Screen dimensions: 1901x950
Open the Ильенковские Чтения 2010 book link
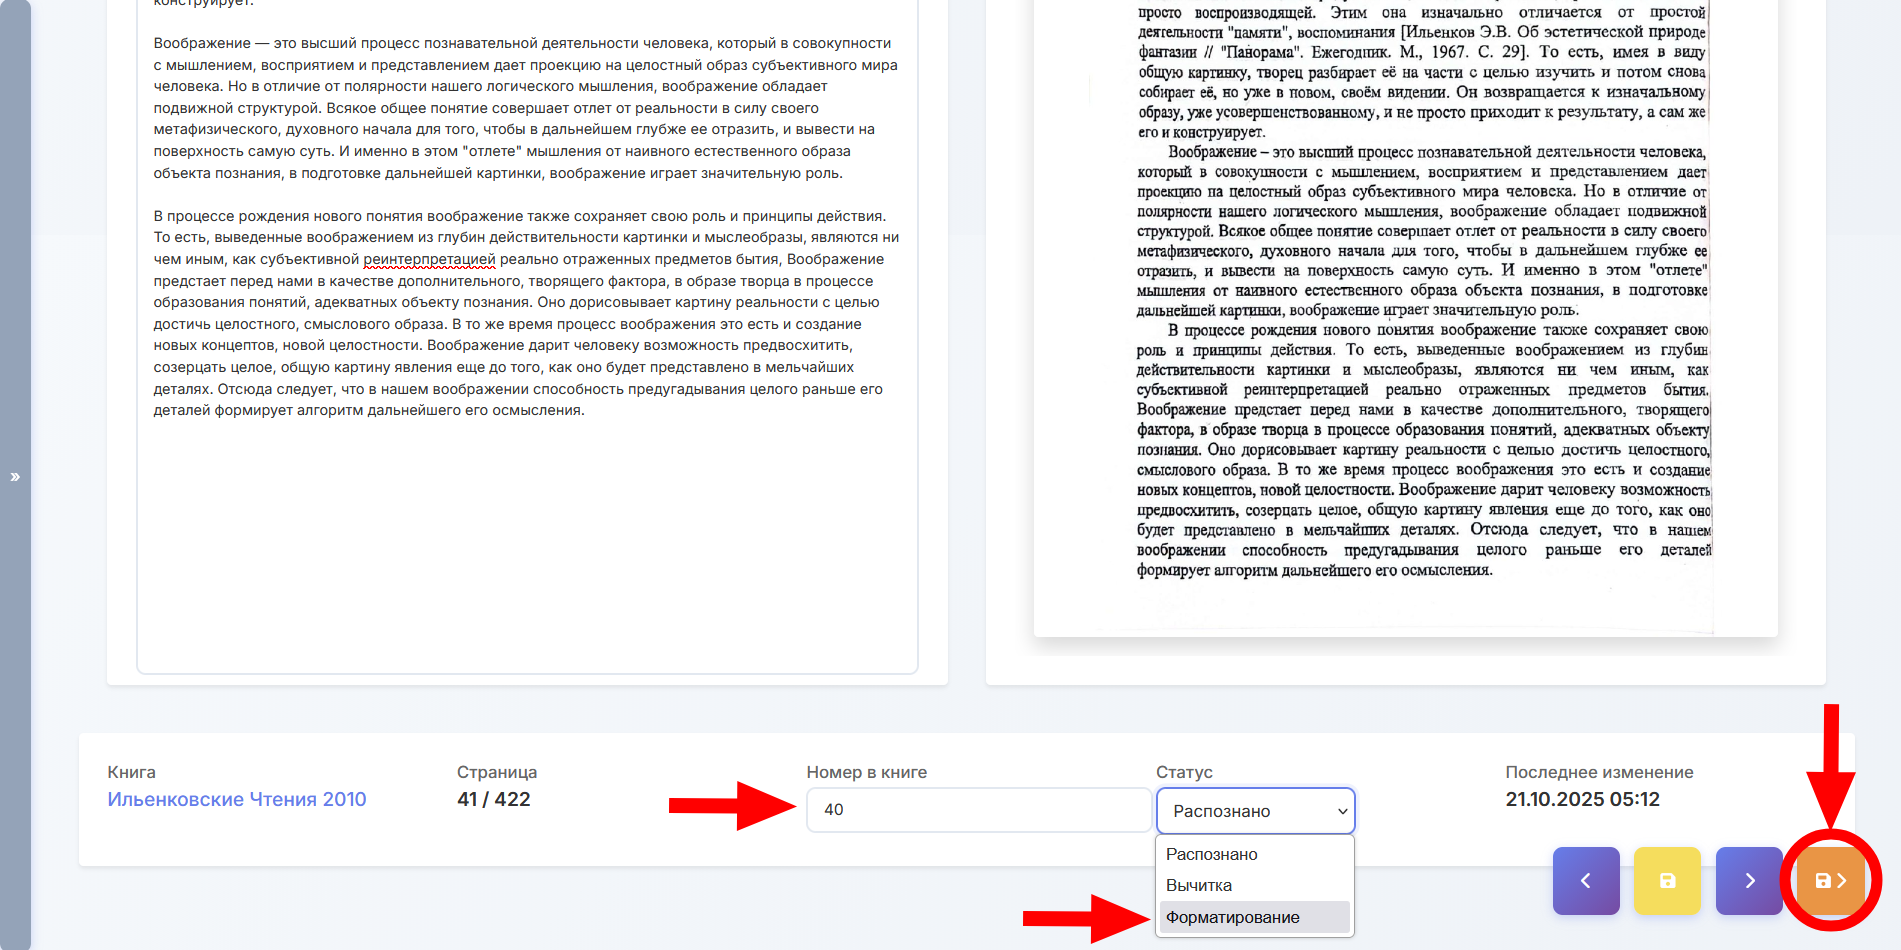point(237,799)
